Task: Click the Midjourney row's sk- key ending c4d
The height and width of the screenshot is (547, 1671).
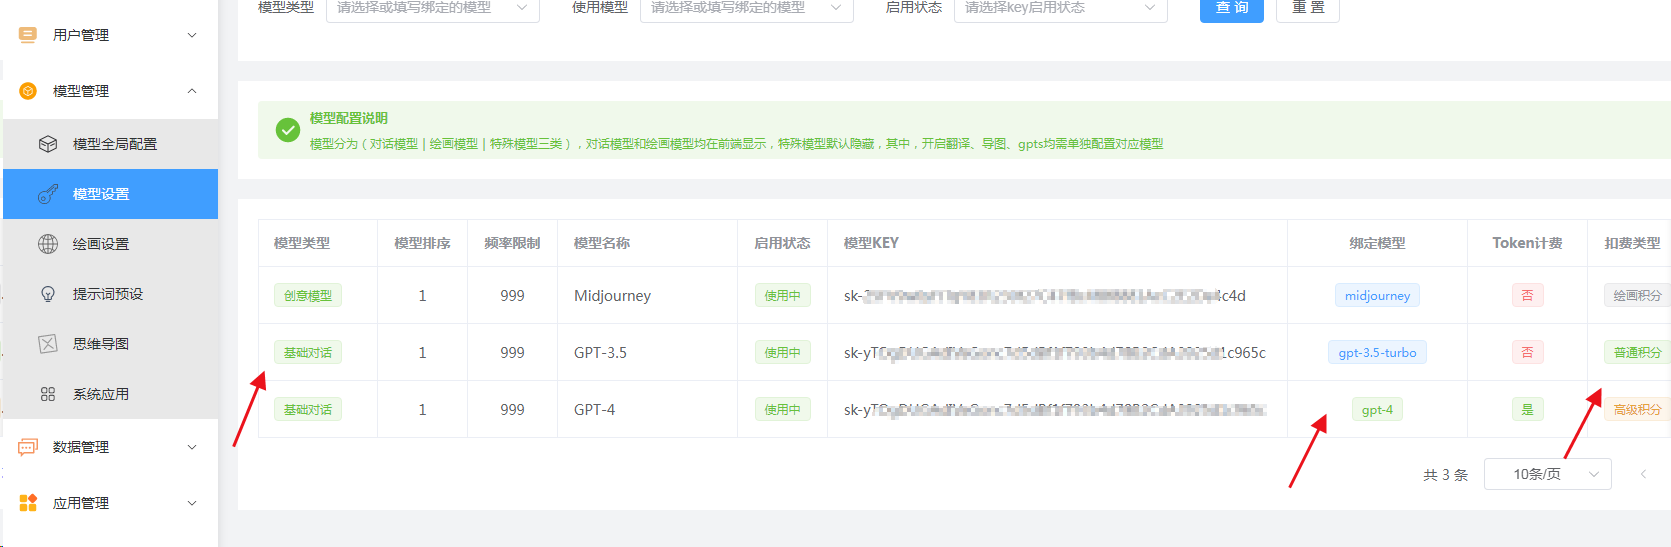Action: point(1045,296)
